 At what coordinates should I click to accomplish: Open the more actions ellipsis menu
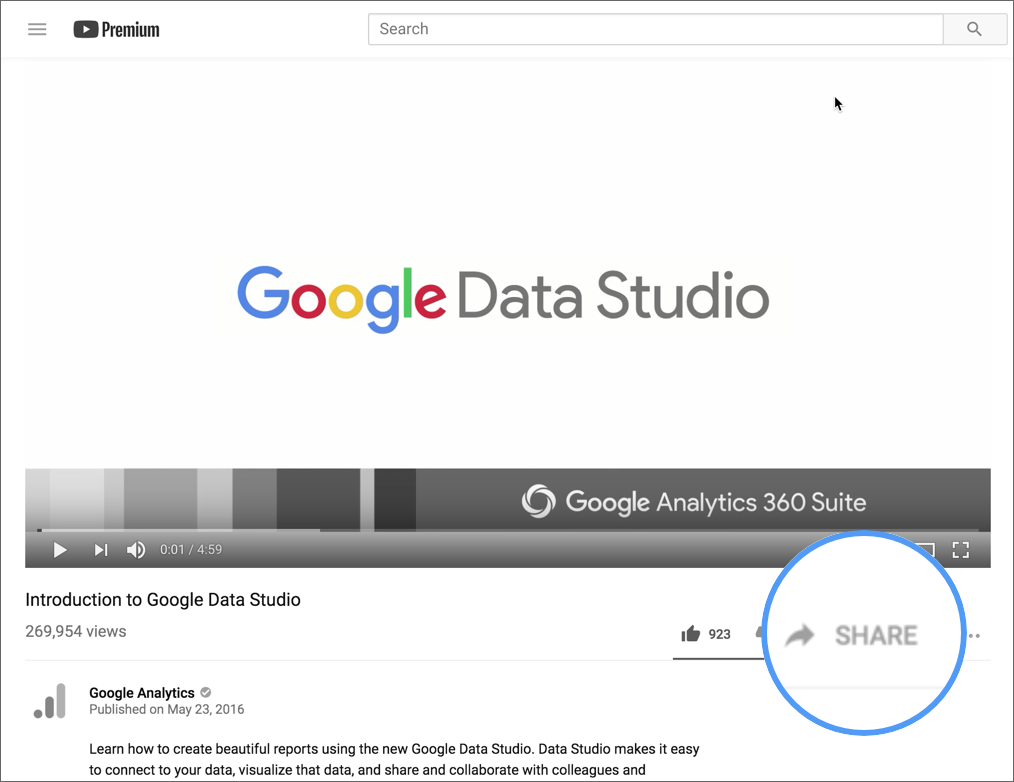coord(974,636)
